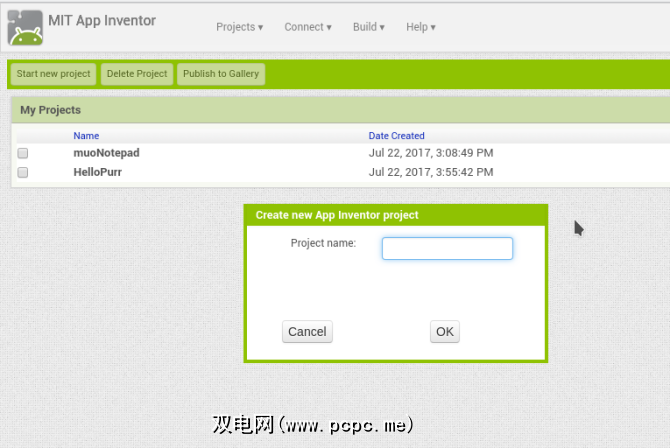Tick the HelloPurr project checkbox
The height and width of the screenshot is (448, 670).
pos(23,172)
